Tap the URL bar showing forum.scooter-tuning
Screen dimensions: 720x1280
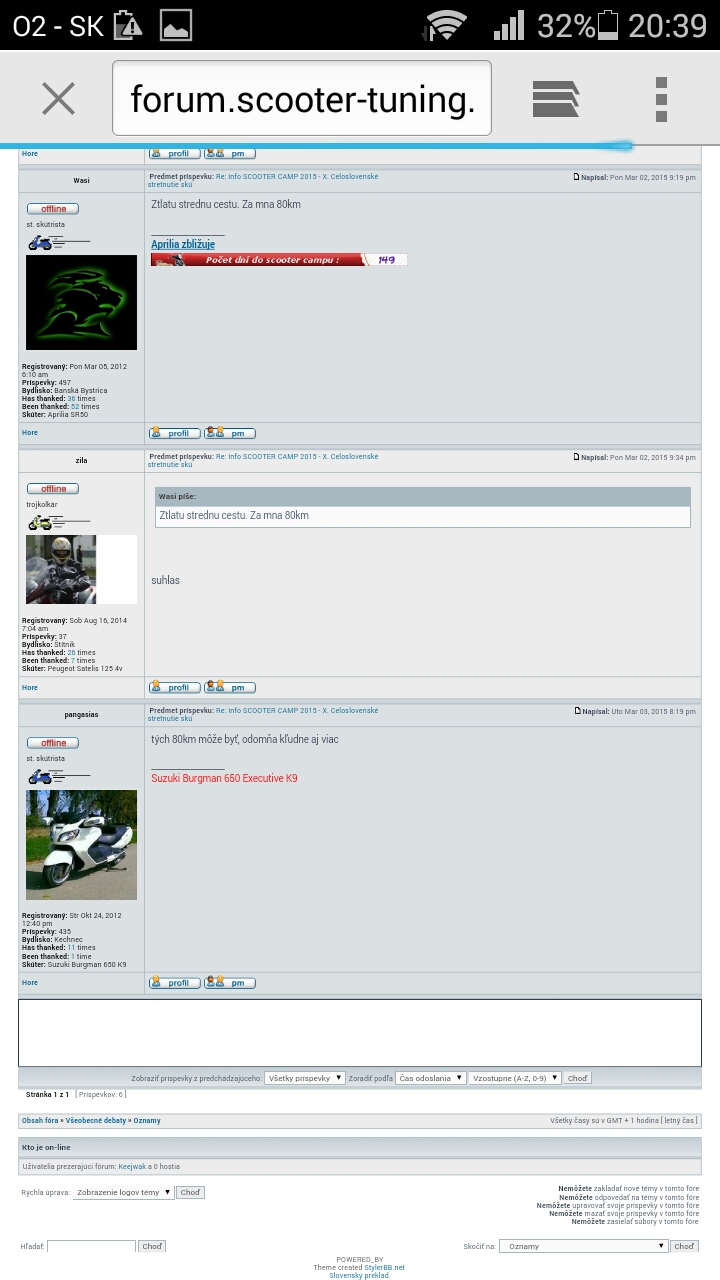tap(302, 98)
